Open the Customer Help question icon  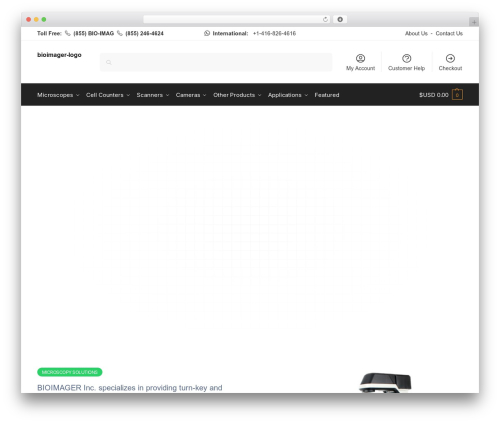pos(406,58)
